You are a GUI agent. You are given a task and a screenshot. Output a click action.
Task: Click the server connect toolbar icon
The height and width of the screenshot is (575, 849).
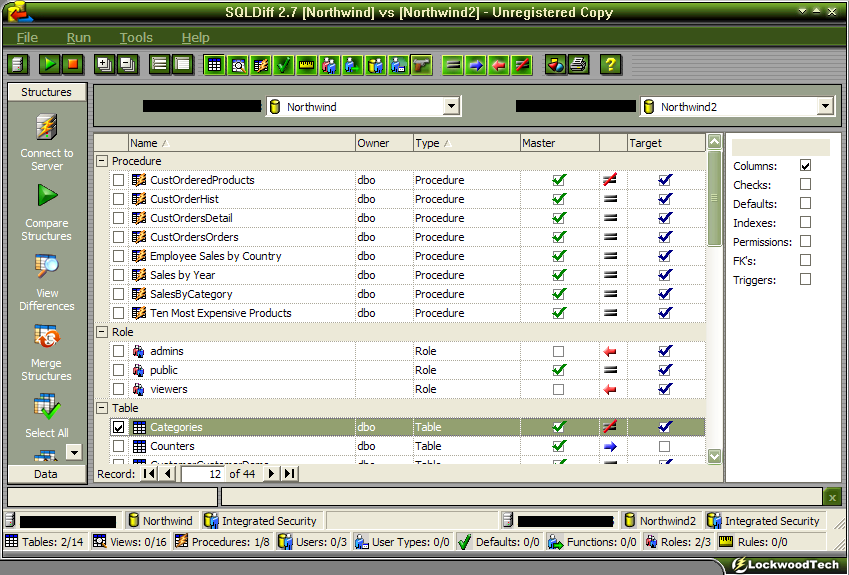click(x=17, y=64)
